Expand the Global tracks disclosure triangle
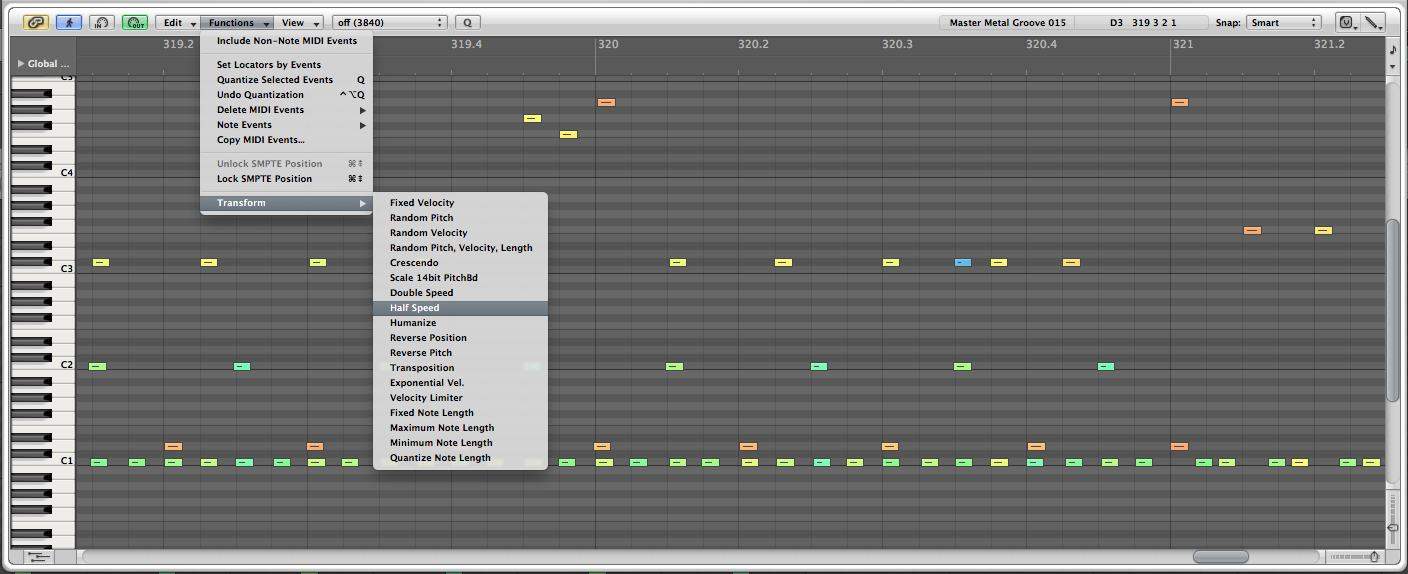Screen dimensions: 1408x574 point(21,64)
